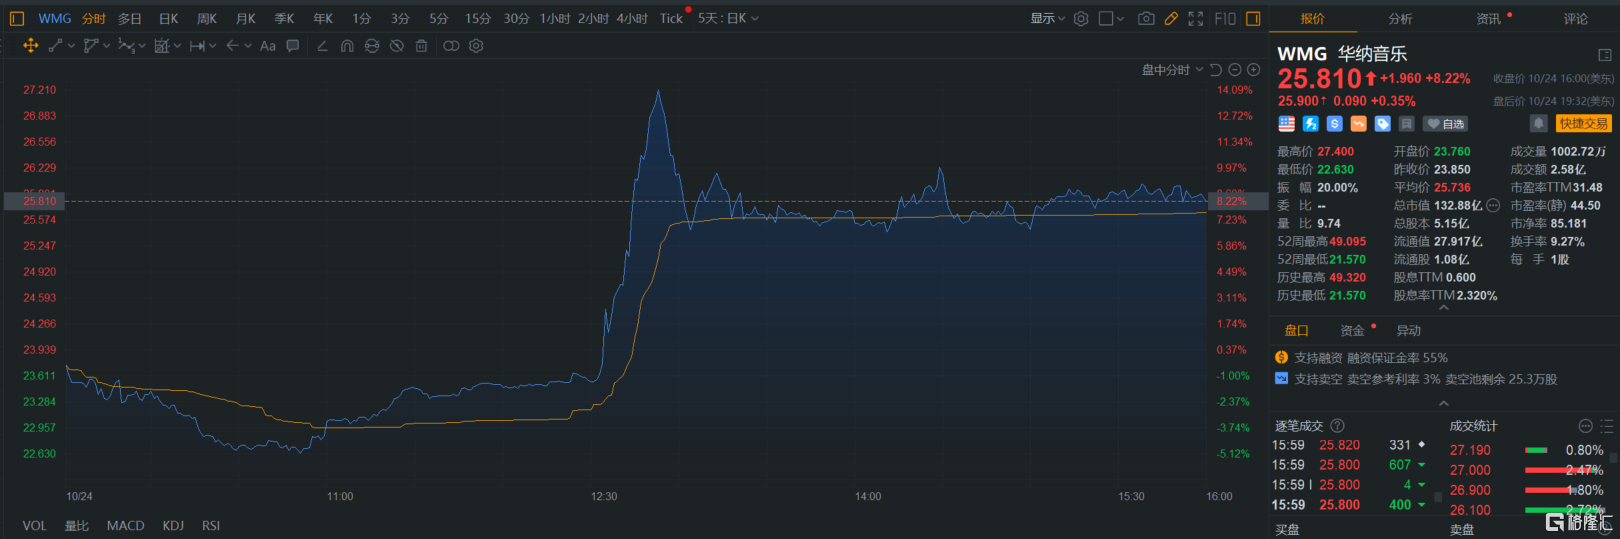The image size is (1620, 539).
Task: Add WMG to 自选 watchlist
Action: pos(1446,124)
